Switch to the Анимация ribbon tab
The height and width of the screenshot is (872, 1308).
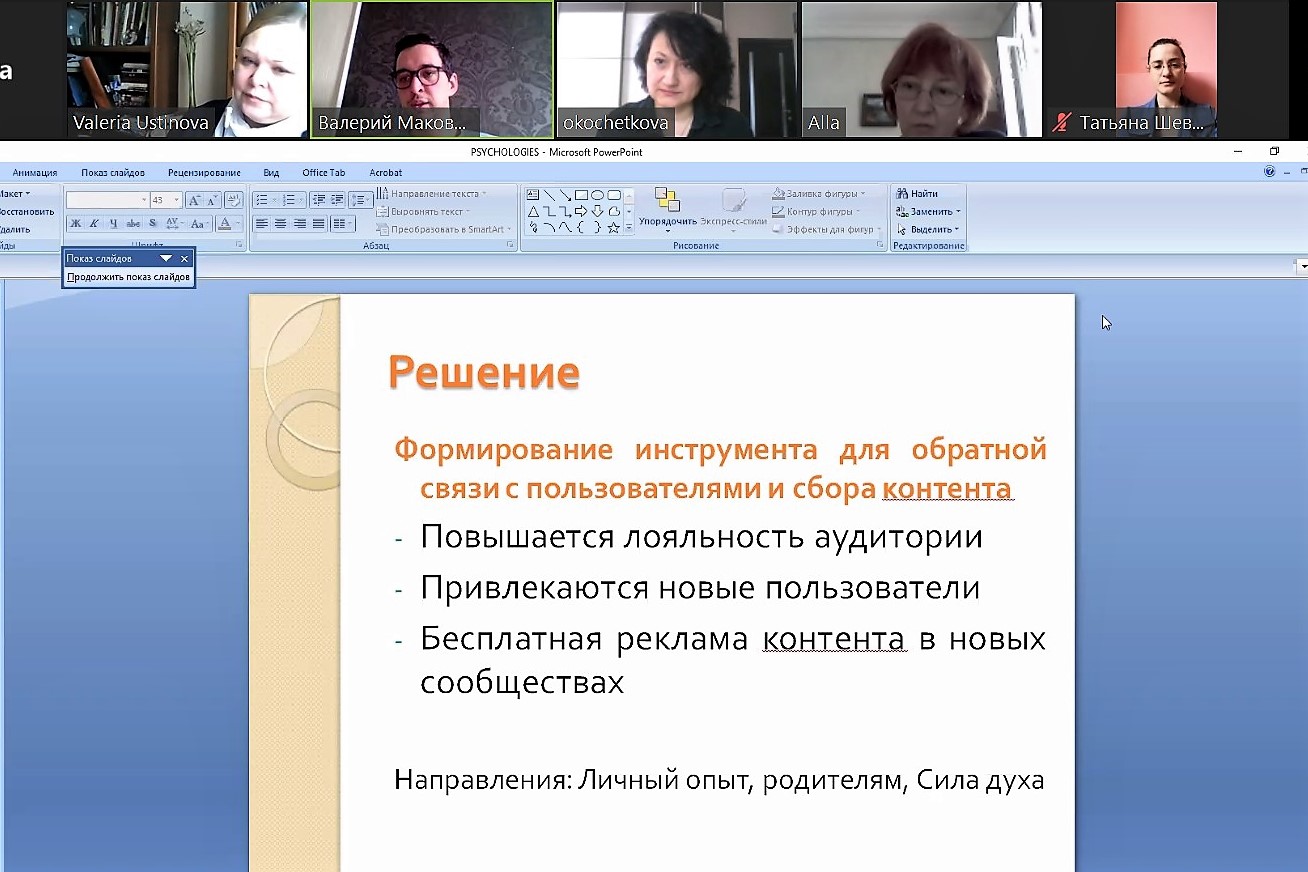pyautogui.click(x=35, y=173)
